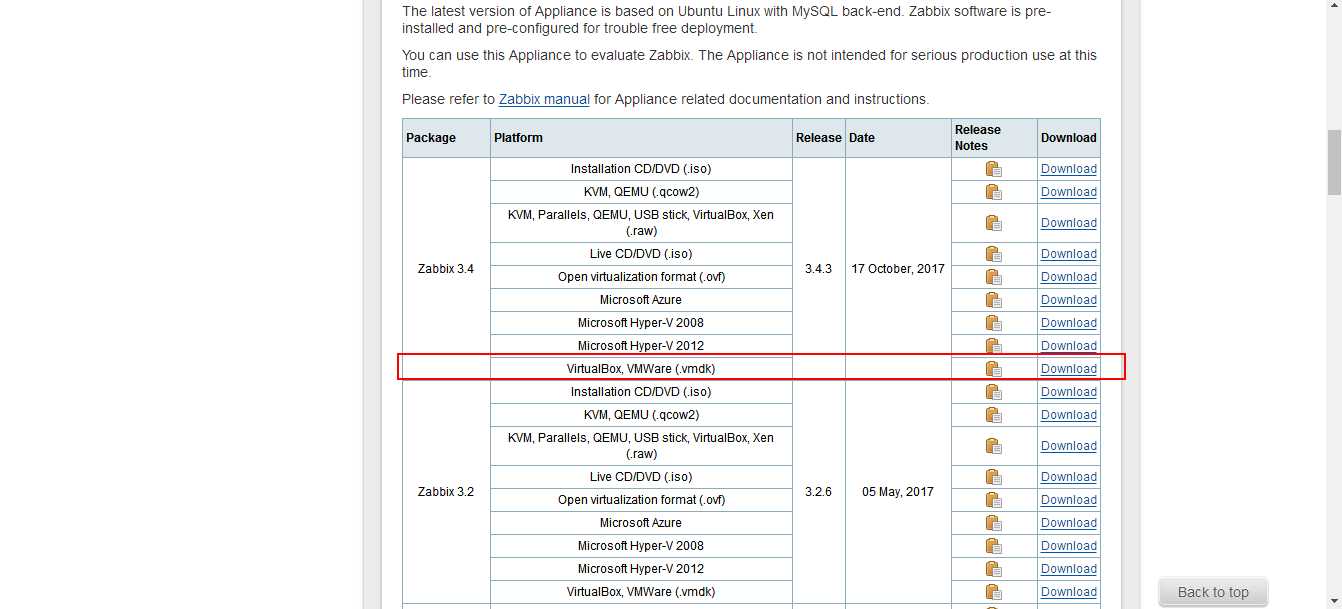Download Zabbix 3.2 Microsoft Hyper-V 2012
Viewport: 1342px width, 609px height.
click(1068, 569)
